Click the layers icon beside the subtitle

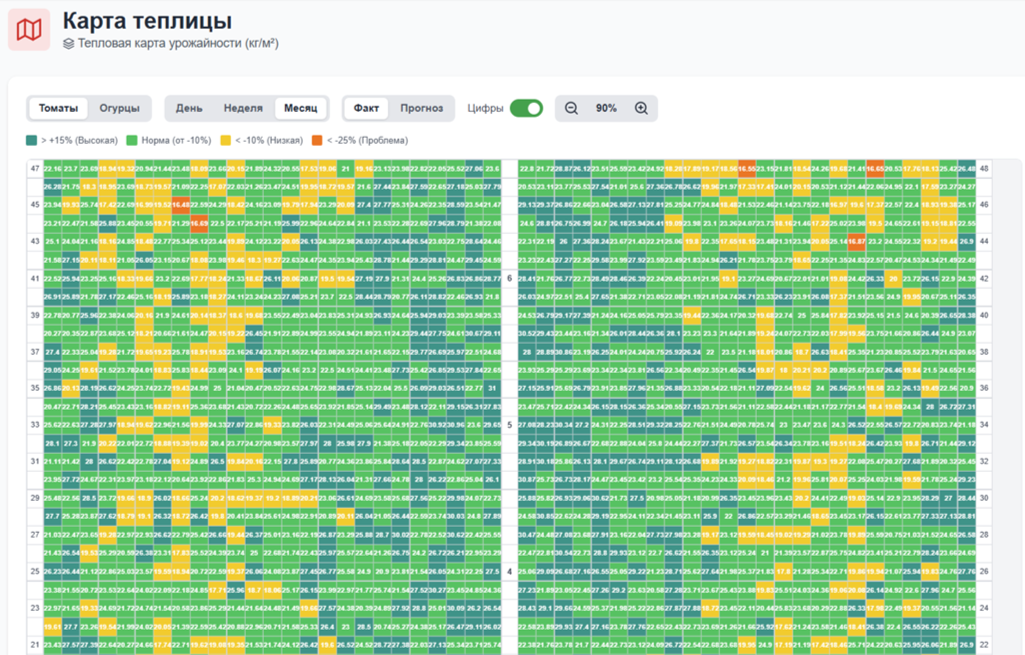68,43
